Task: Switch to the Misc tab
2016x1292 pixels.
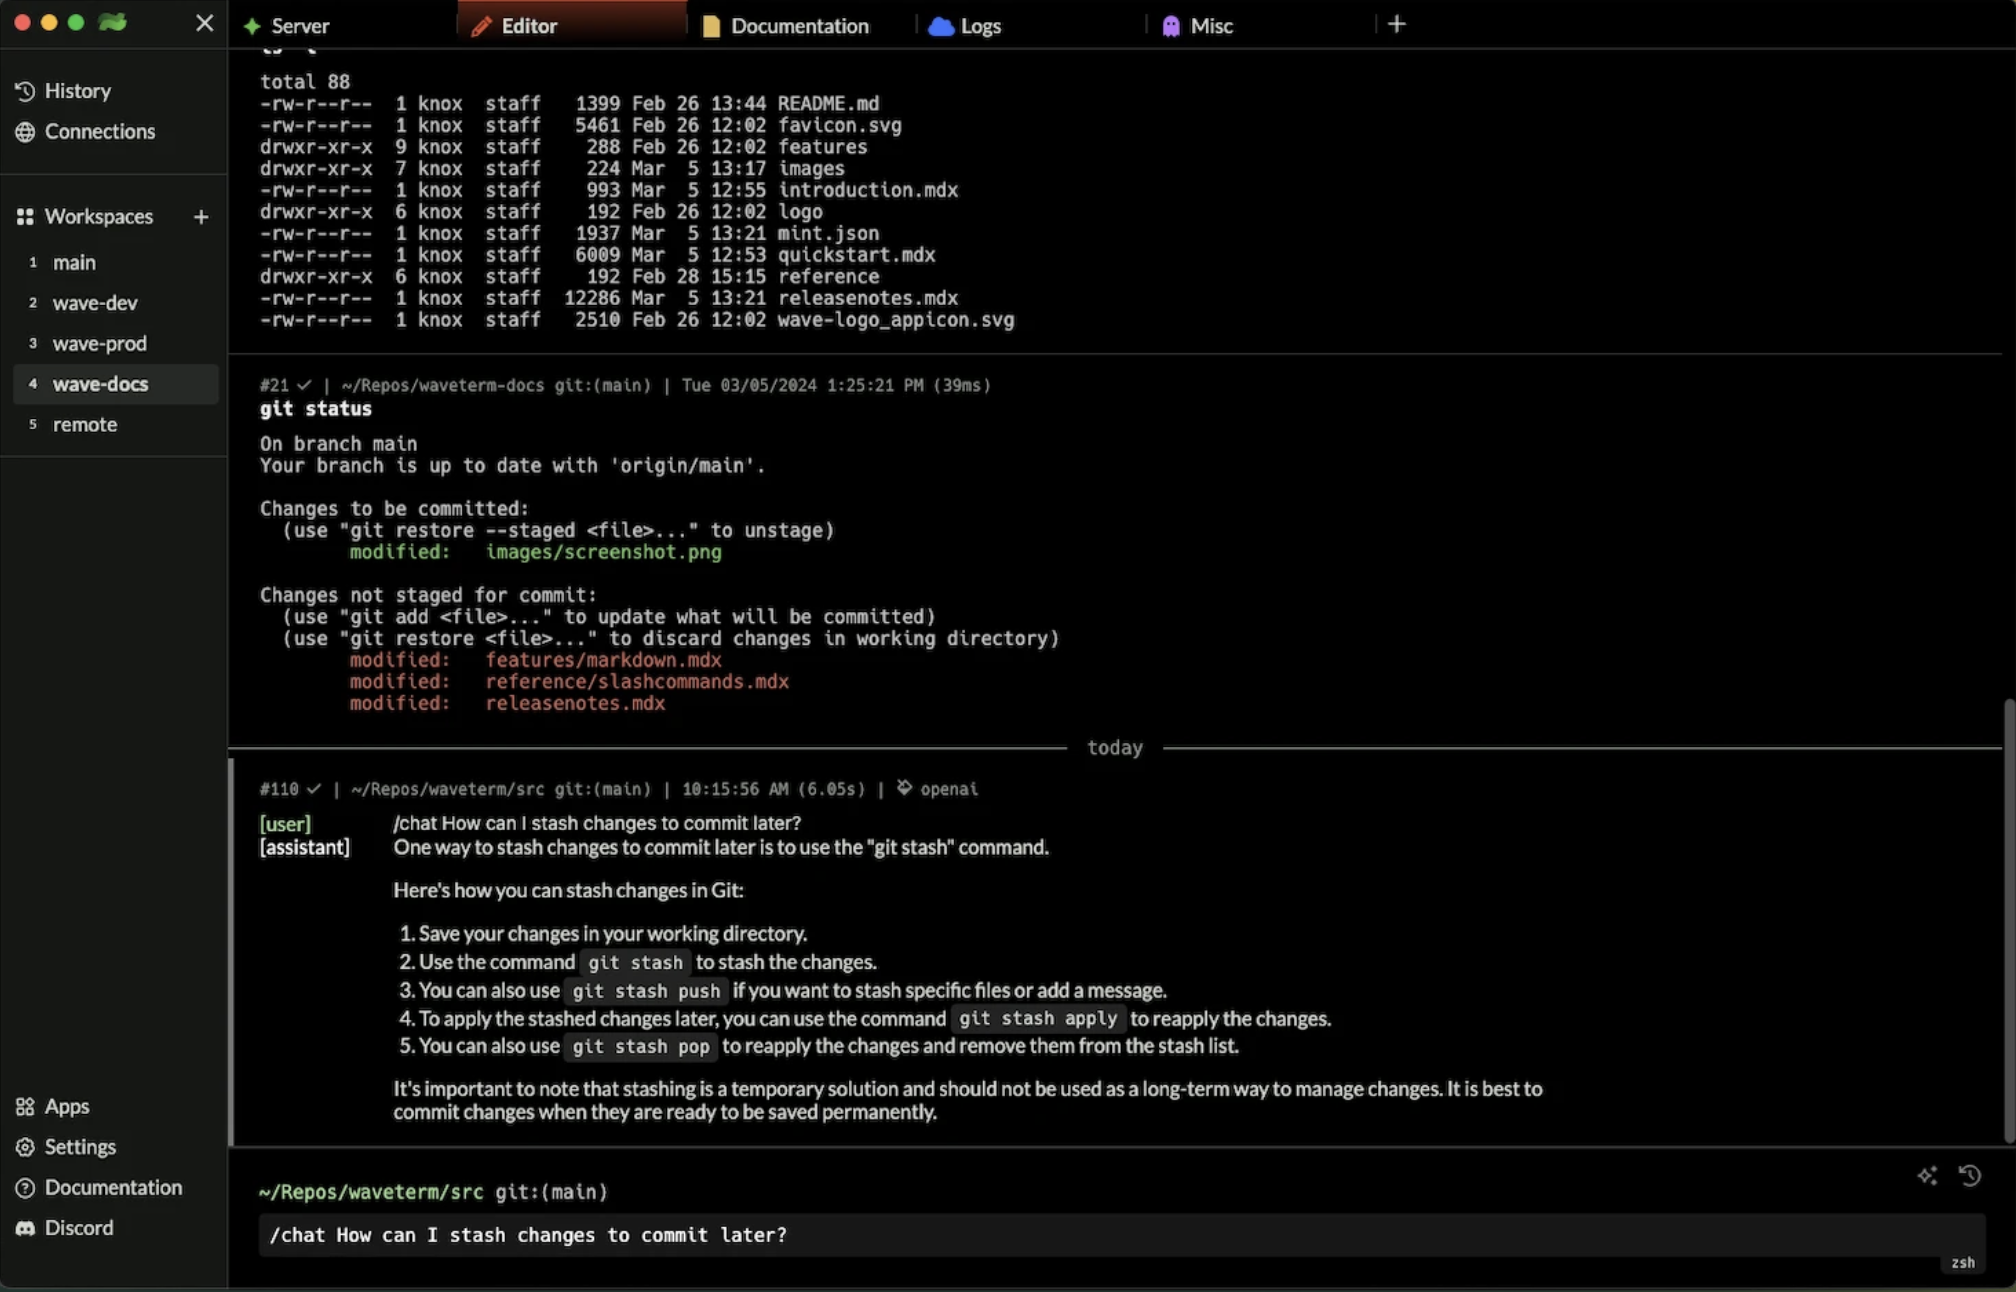Action: click(x=1260, y=25)
